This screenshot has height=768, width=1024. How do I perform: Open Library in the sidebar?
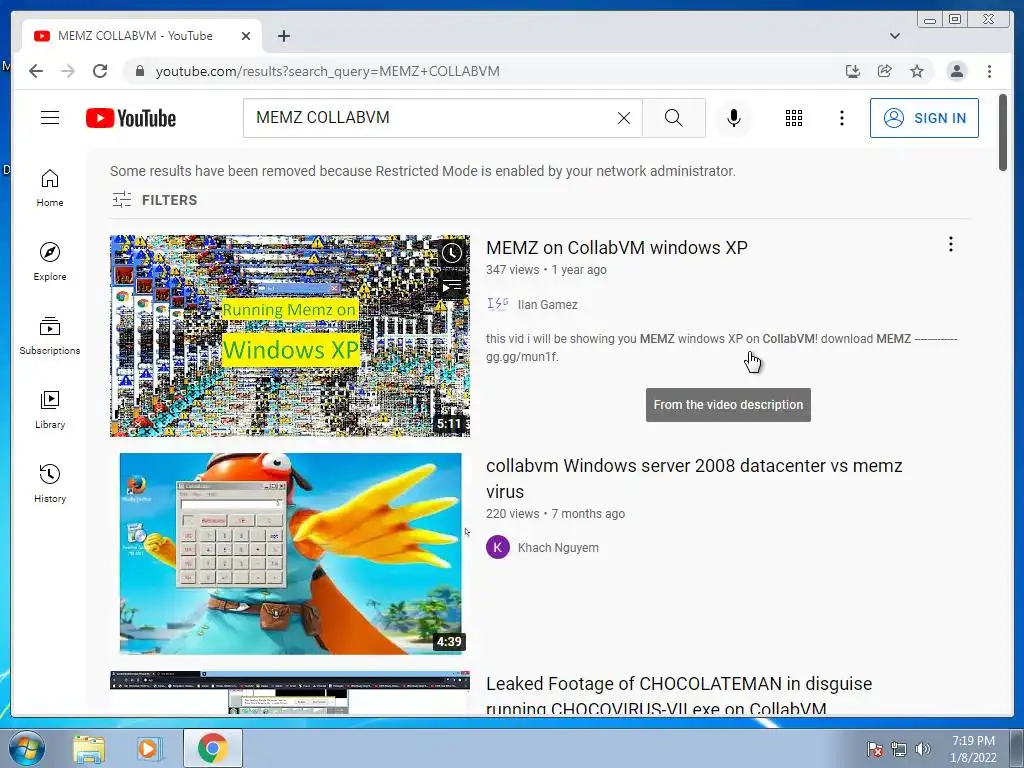pos(50,409)
